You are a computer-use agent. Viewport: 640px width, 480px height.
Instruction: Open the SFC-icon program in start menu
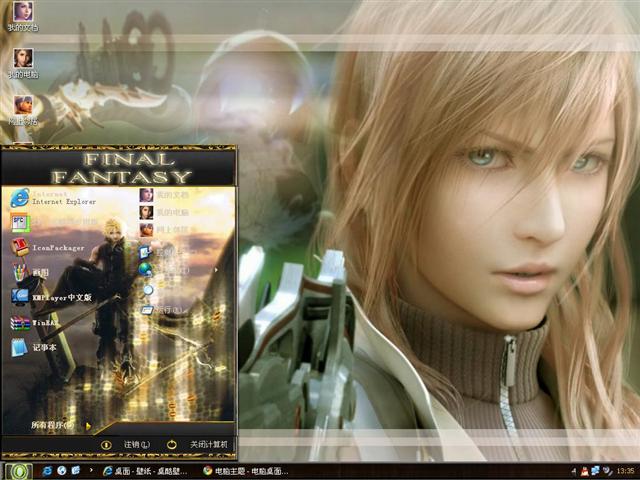tap(53, 222)
